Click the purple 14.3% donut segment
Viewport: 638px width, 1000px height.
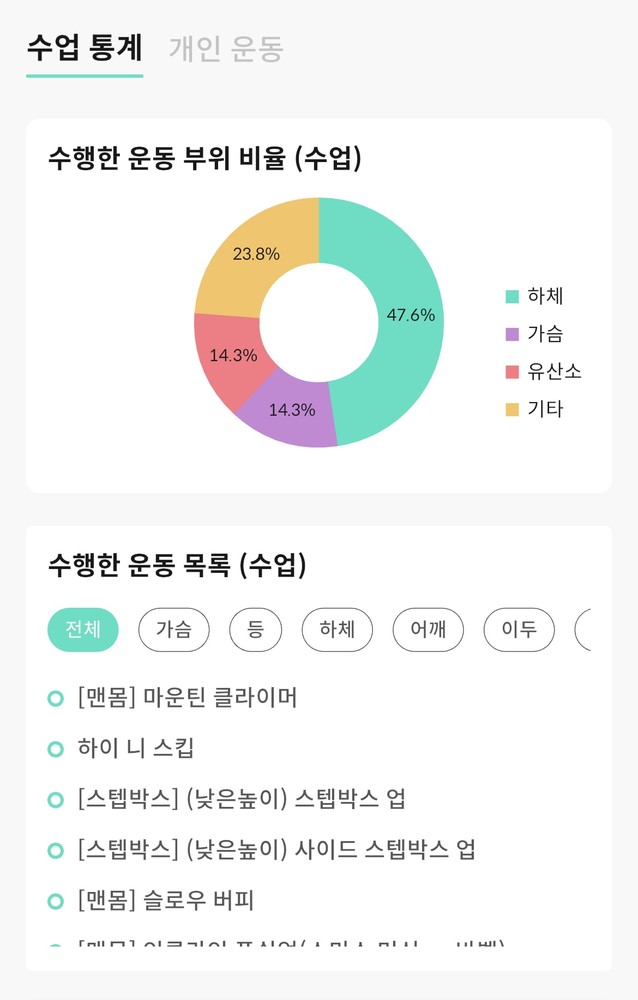[x=291, y=410]
